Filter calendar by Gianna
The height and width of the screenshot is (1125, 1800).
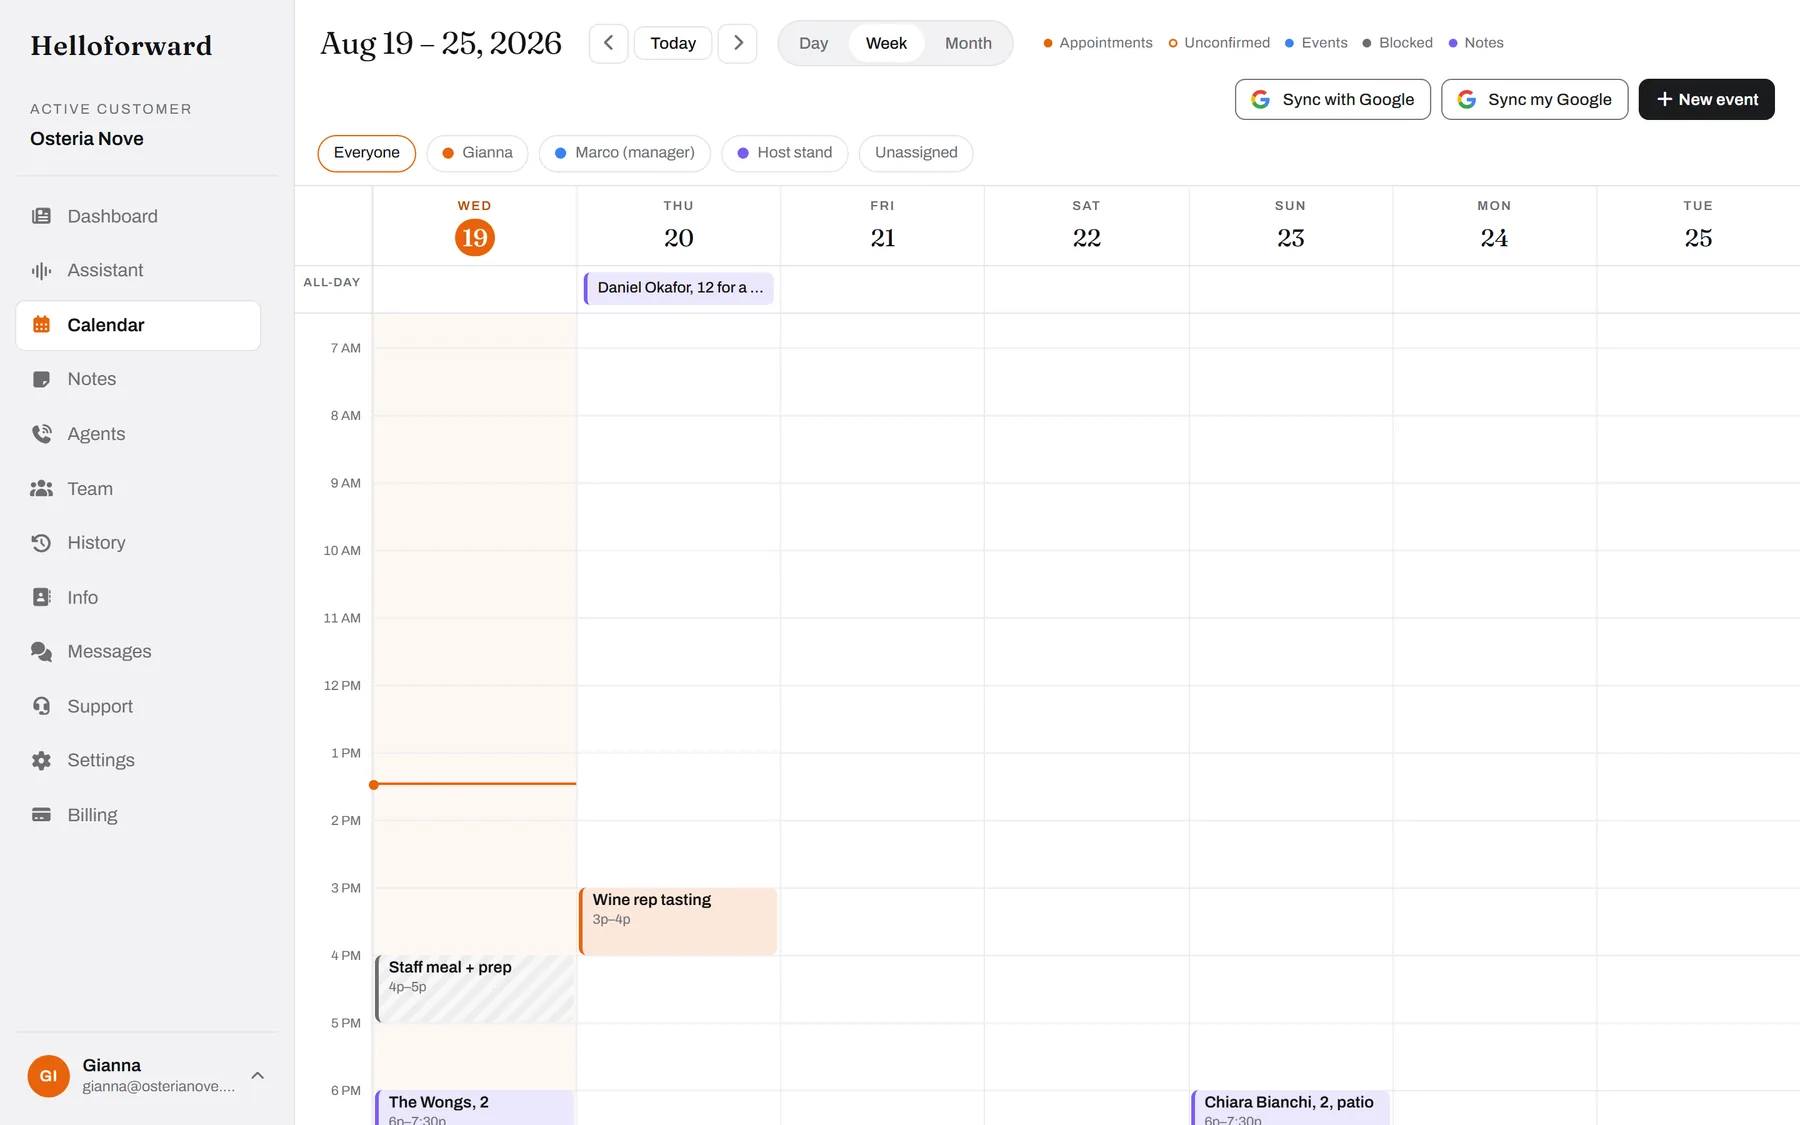pos(477,153)
